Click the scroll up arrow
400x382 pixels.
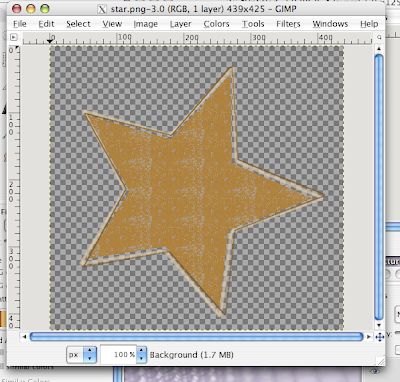379,49
